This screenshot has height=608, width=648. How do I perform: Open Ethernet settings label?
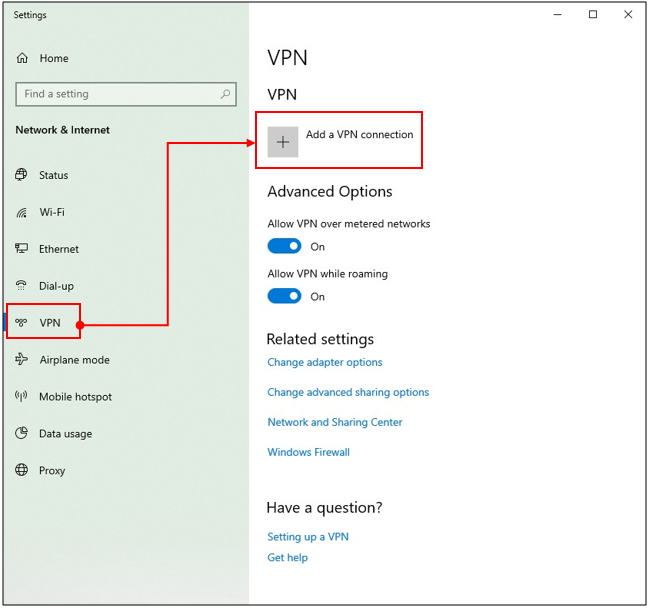coord(59,249)
